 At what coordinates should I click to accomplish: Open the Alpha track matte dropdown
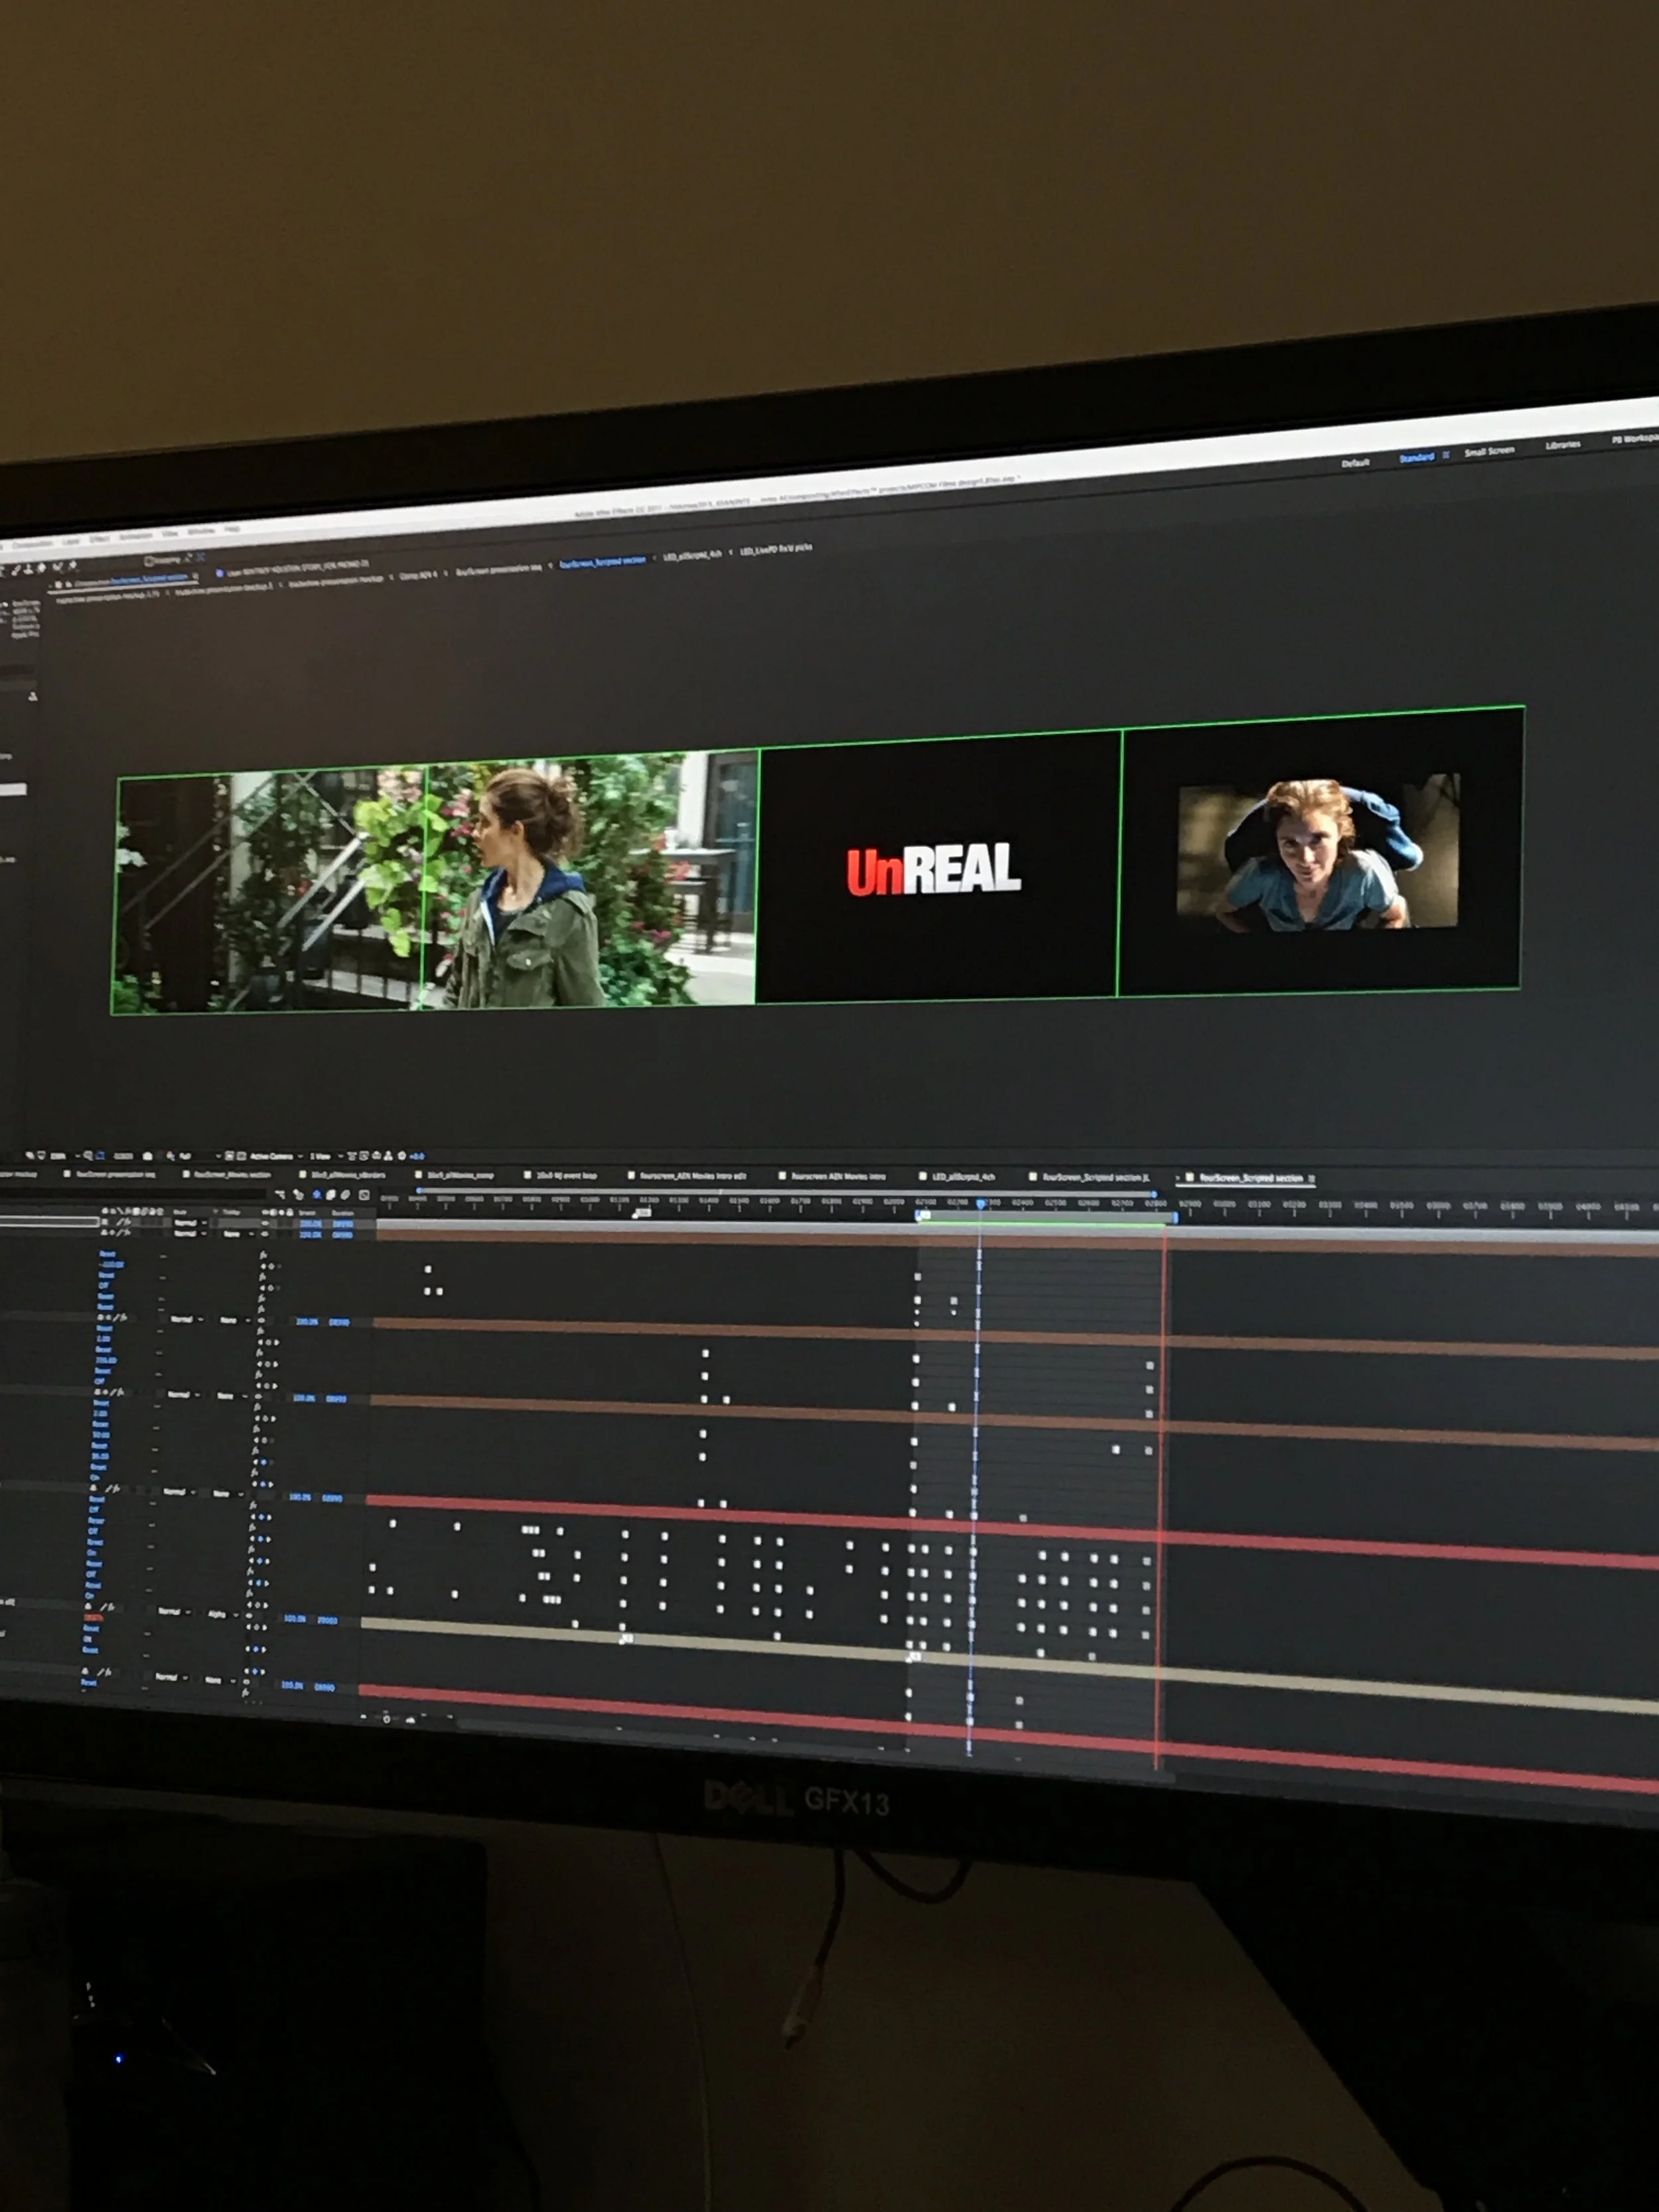pos(222,1615)
